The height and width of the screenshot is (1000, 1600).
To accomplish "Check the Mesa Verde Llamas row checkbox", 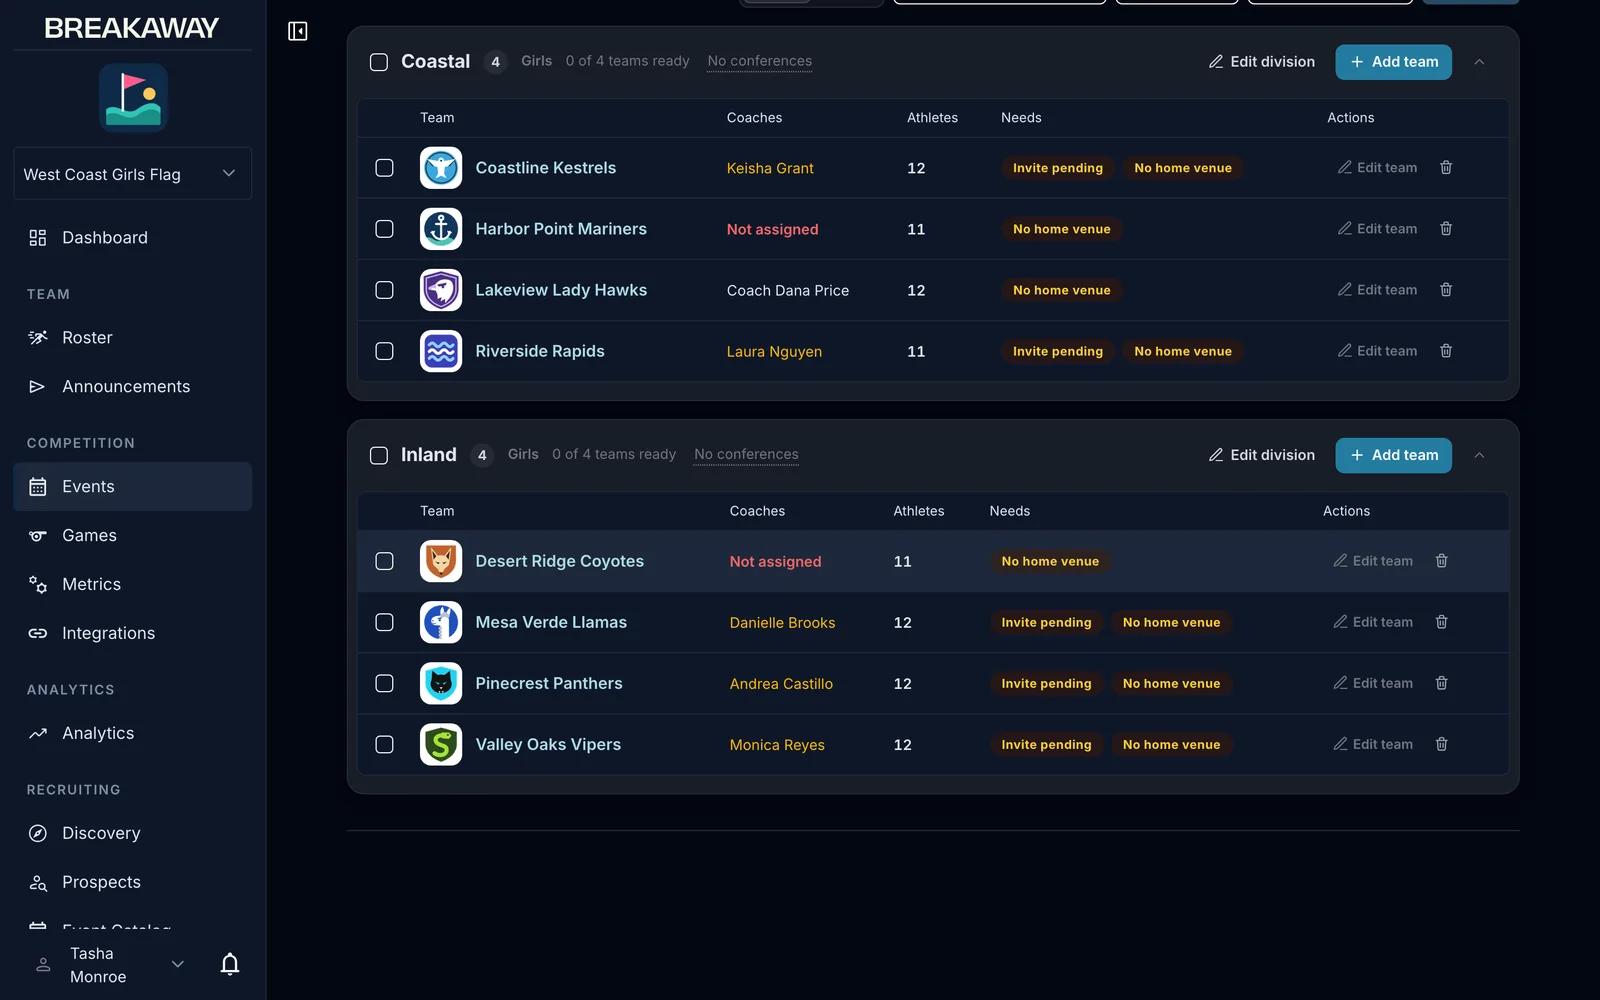I will pos(384,622).
